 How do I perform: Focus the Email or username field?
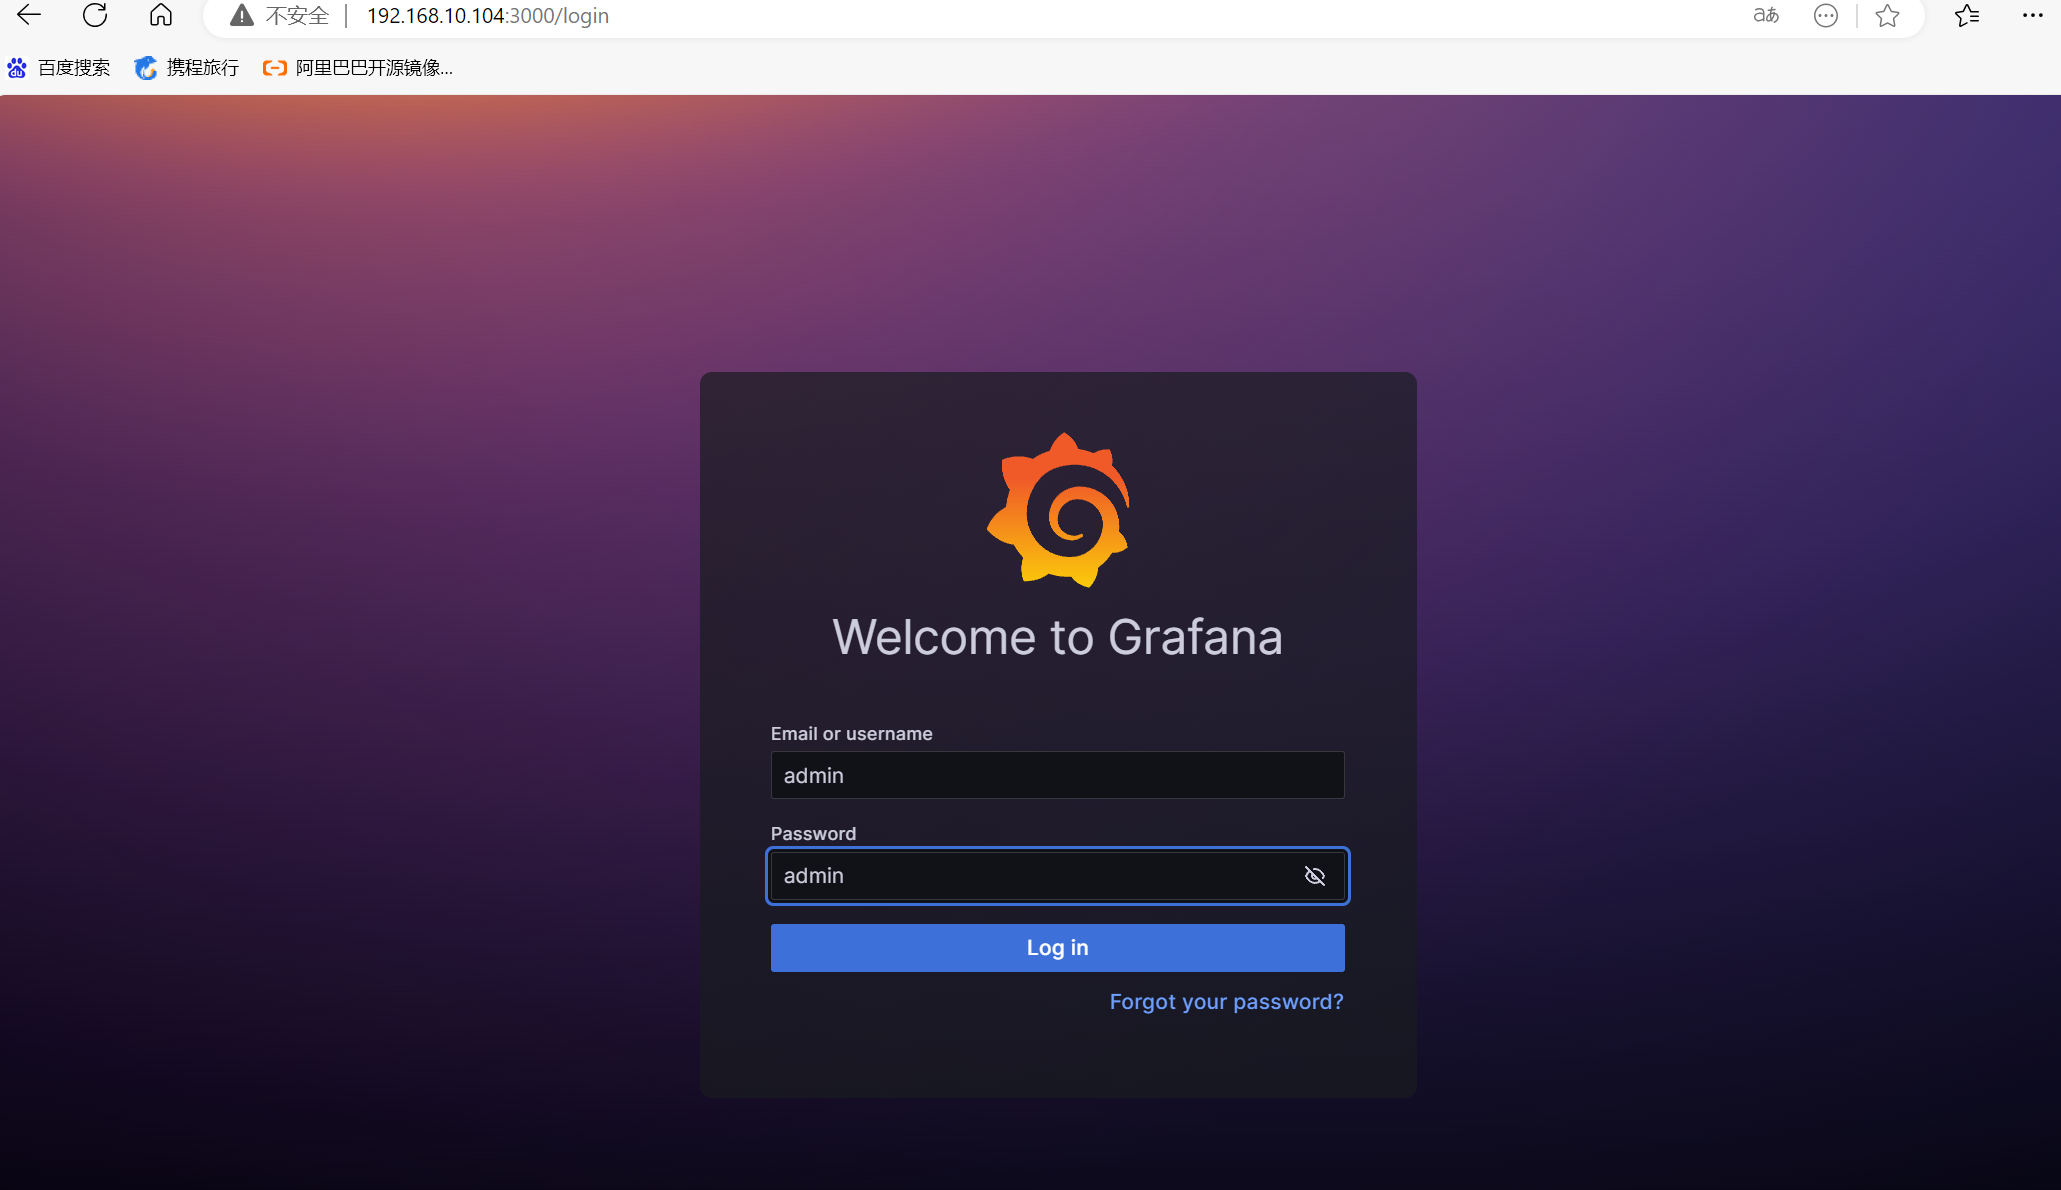(x=1057, y=775)
